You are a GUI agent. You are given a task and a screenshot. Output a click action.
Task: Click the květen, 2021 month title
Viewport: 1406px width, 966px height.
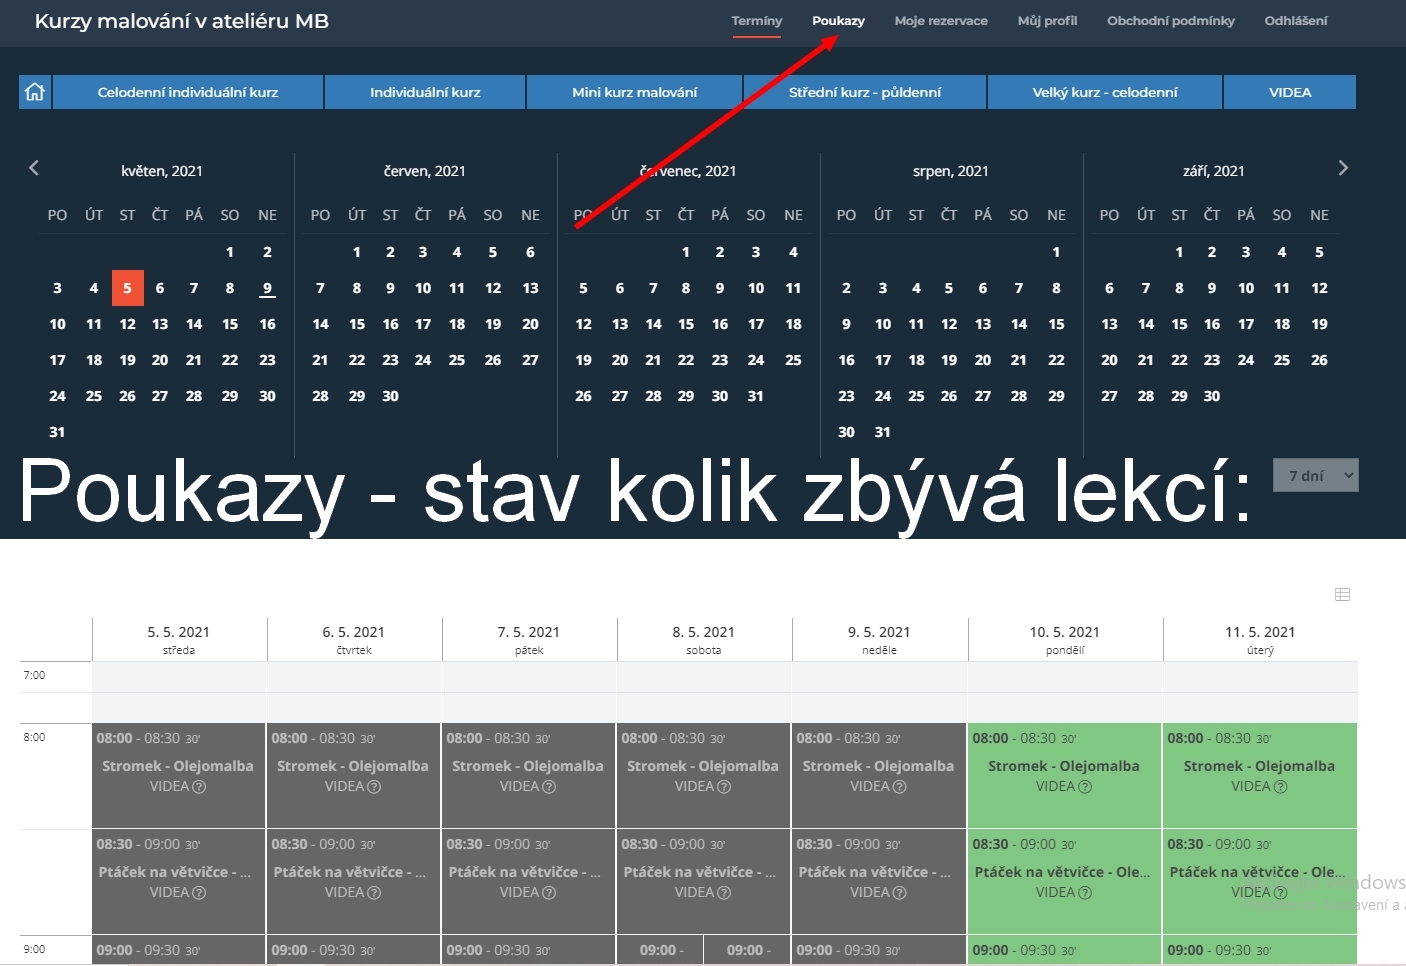[161, 171]
